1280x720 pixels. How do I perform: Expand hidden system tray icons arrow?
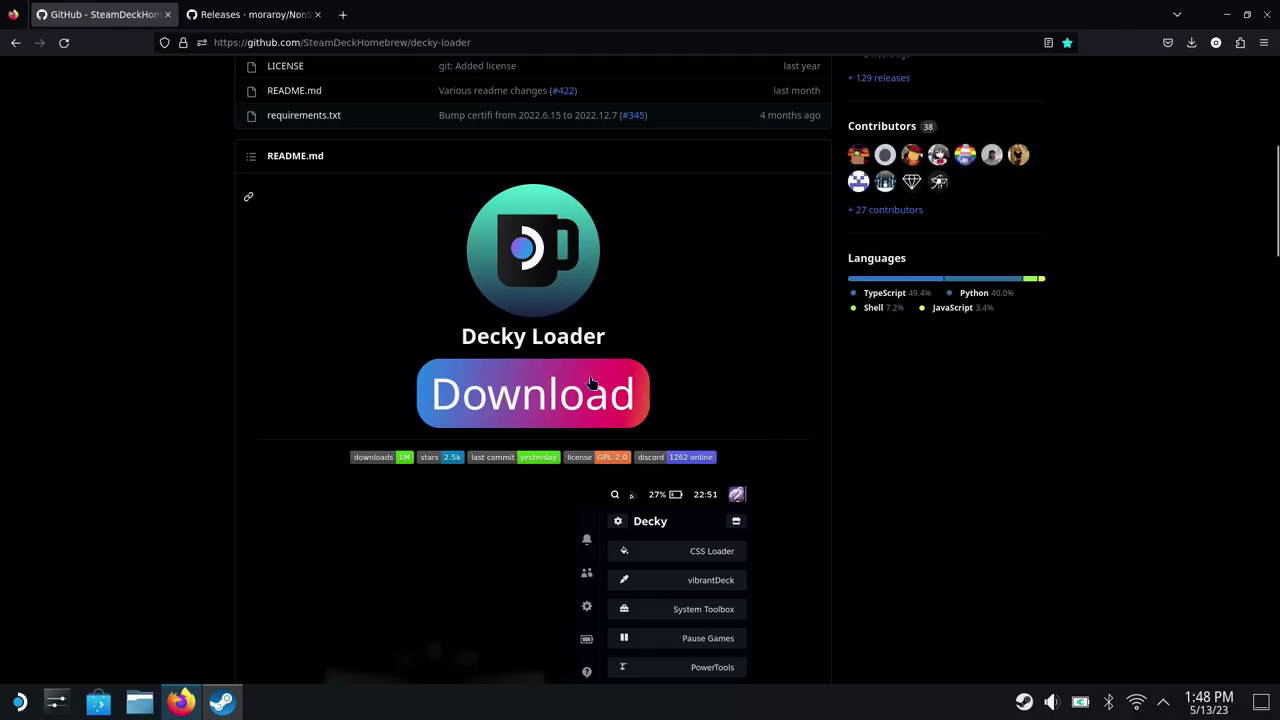click(x=1163, y=702)
